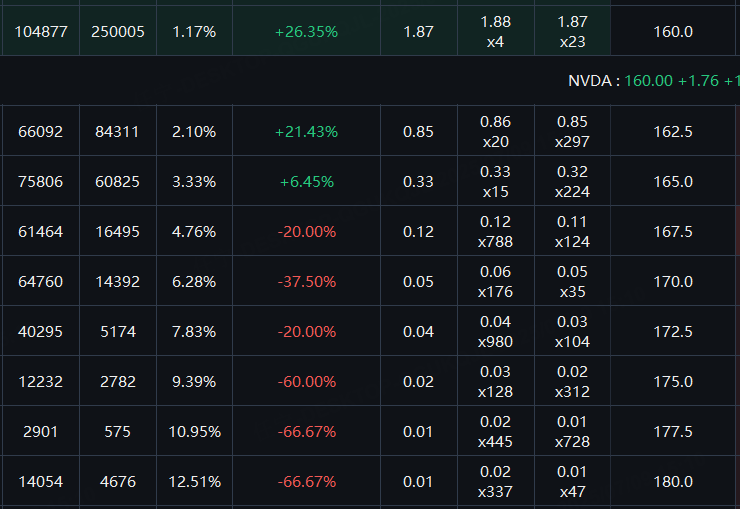Screen dimensions: 740x509
Task: Click the +21.43% change cell
Action: pyautogui.click(x=306, y=131)
